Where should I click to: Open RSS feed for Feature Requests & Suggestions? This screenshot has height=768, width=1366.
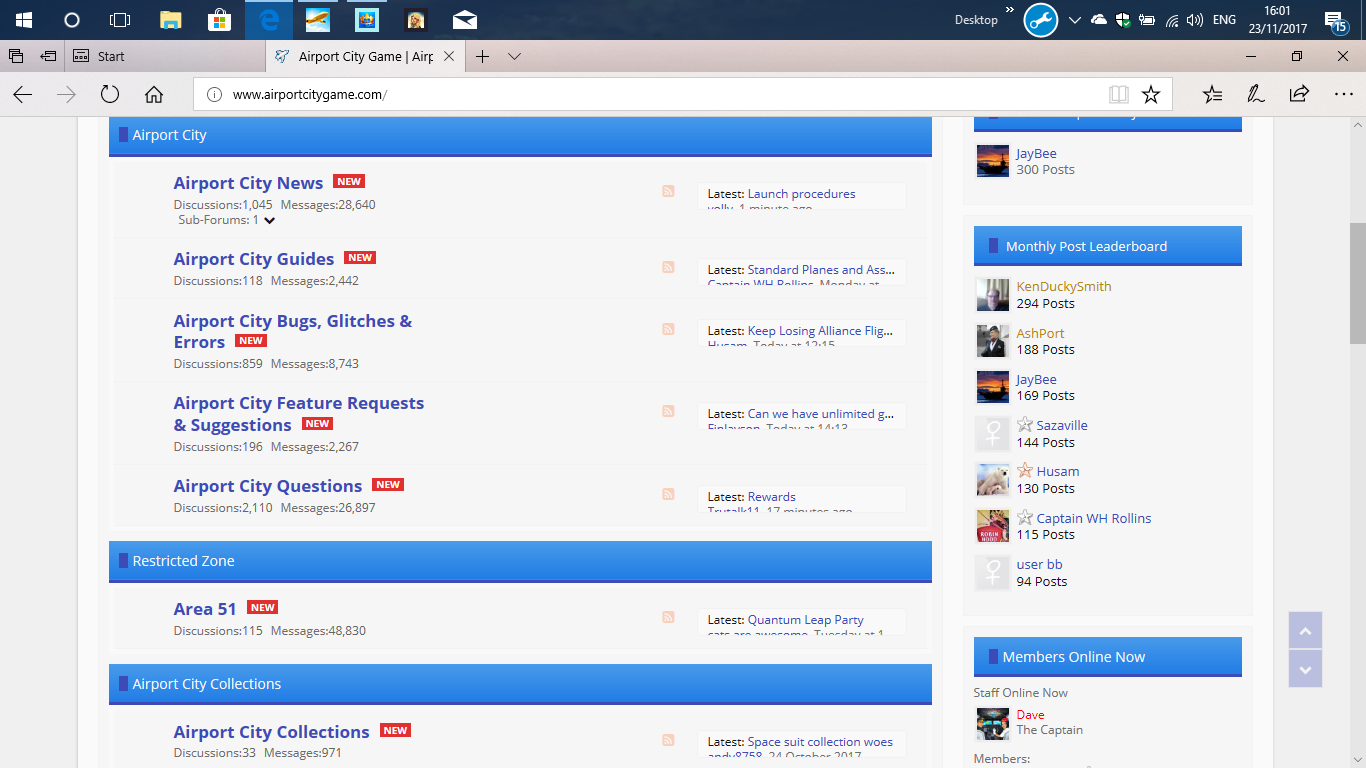click(x=668, y=411)
